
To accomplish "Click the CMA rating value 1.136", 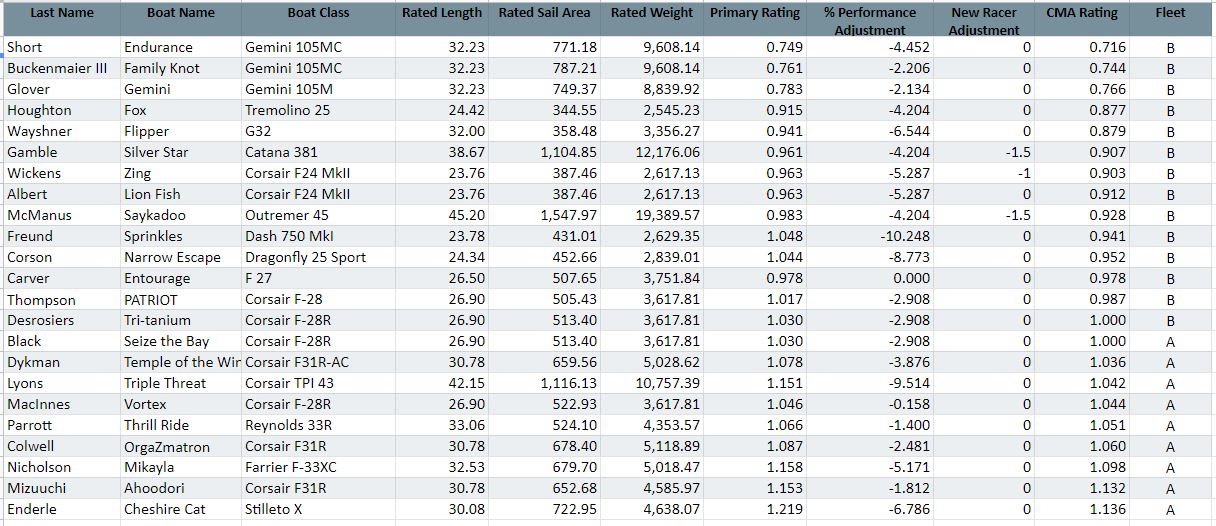I will click(x=1079, y=509).
